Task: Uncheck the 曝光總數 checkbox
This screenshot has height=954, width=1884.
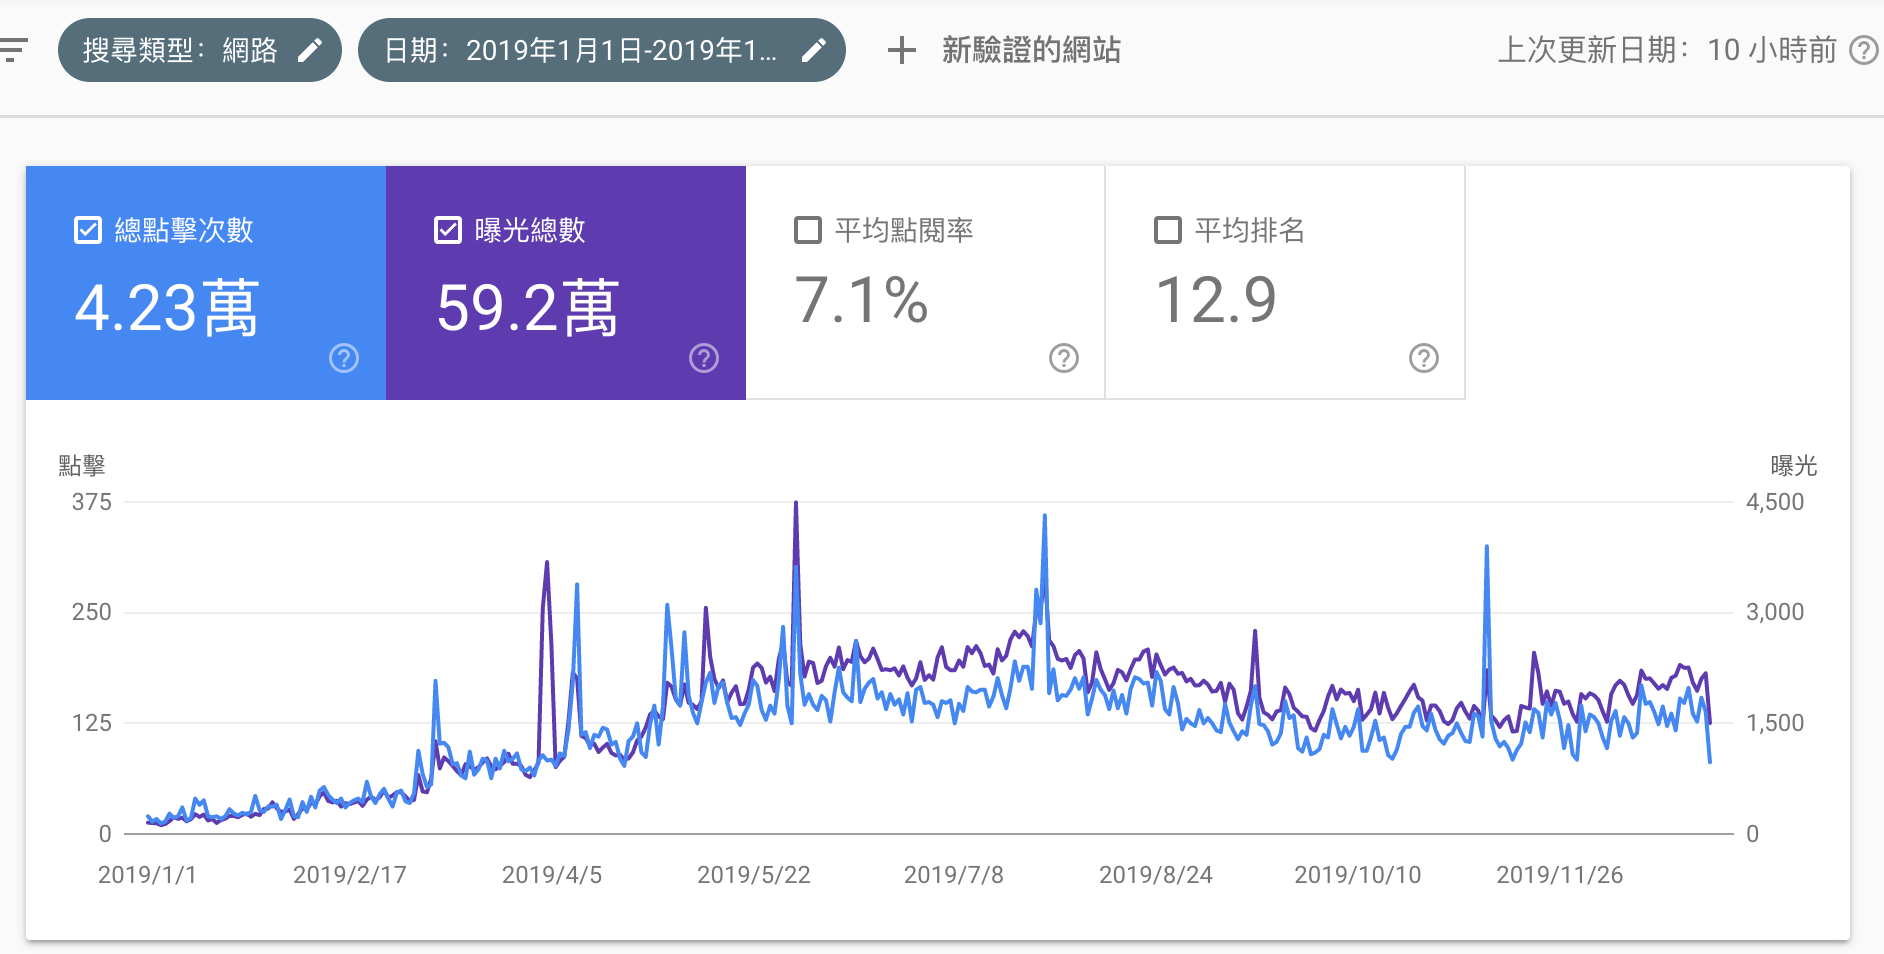Action: coord(448,230)
